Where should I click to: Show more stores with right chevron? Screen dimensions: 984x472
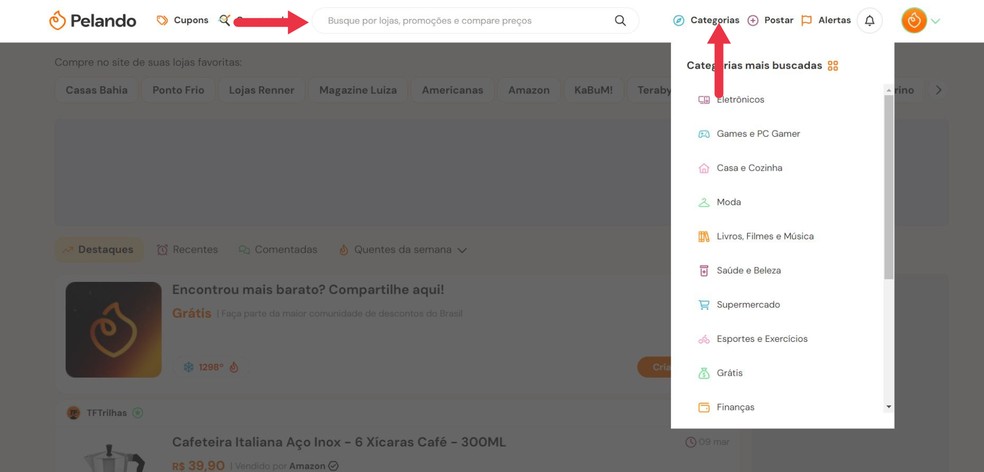coord(939,90)
